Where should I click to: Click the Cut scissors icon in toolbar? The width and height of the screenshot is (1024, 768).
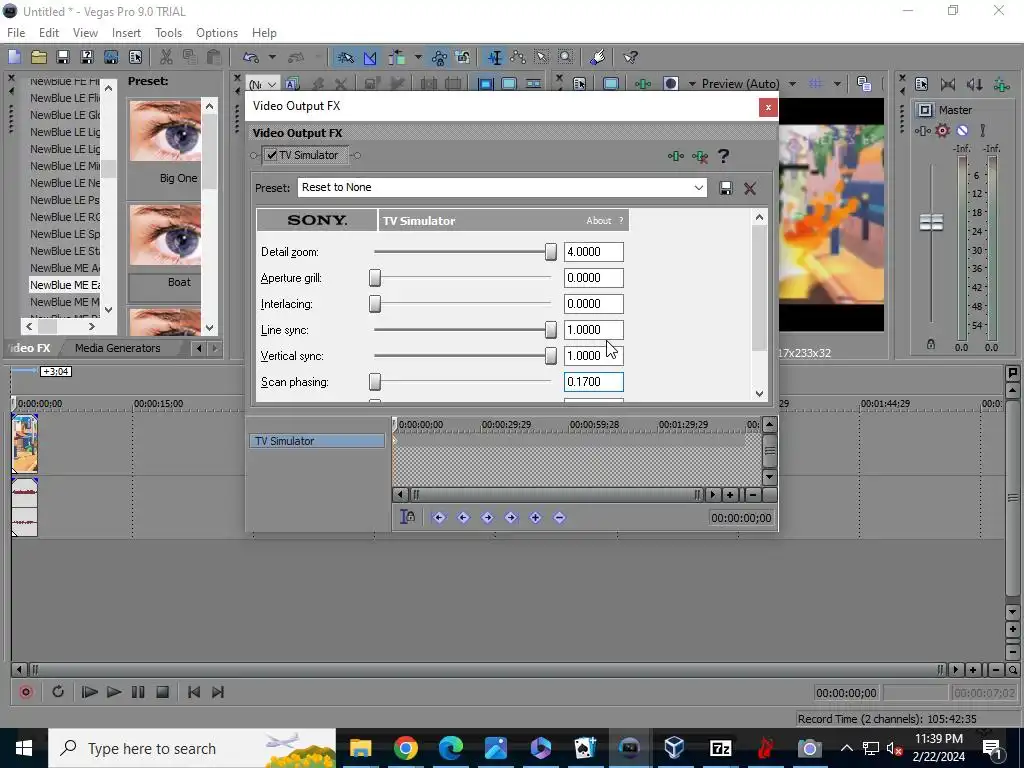tap(166, 57)
